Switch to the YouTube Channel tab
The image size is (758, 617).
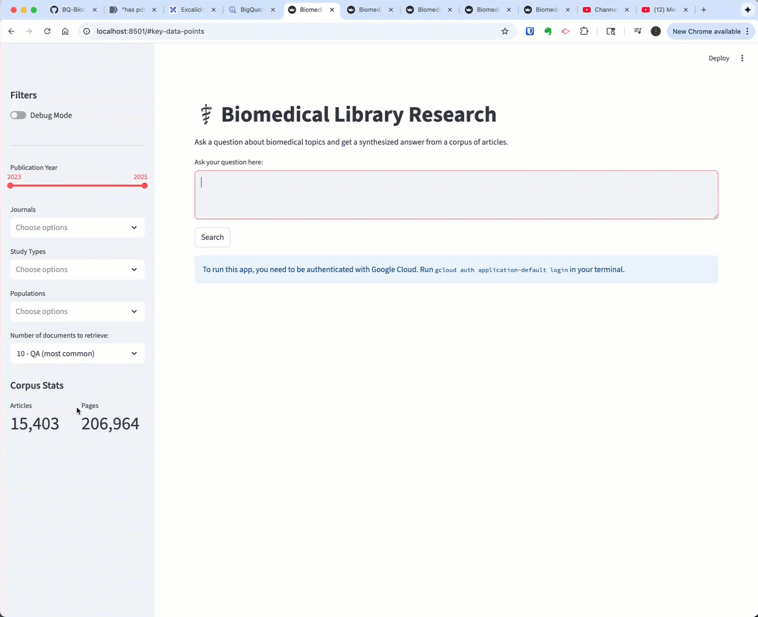pyautogui.click(x=605, y=10)
